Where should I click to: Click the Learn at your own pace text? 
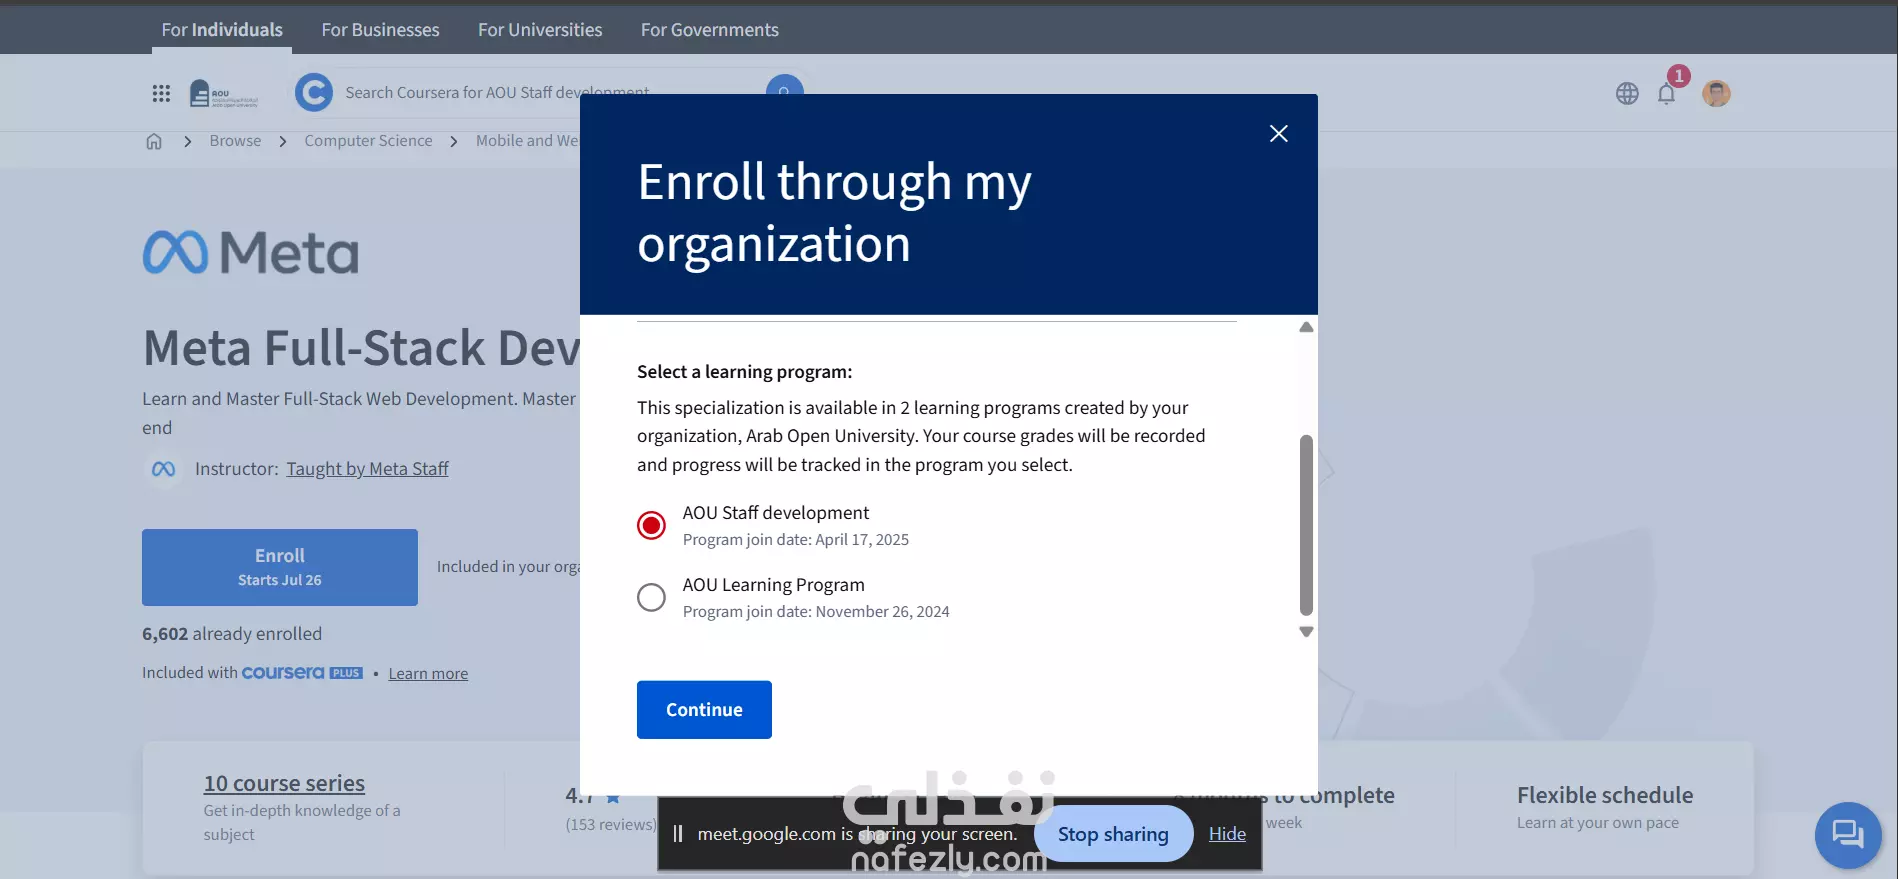[1598, 823]
